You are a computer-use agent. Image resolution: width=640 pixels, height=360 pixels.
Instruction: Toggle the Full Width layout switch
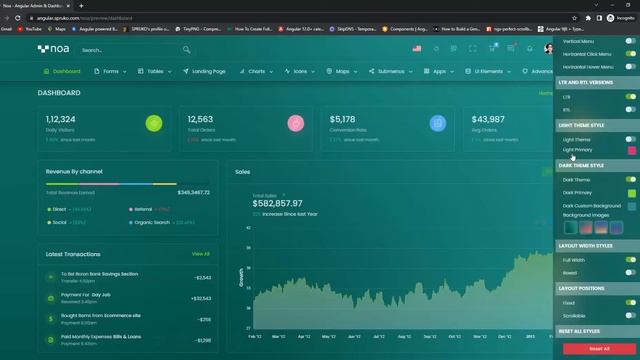(x=631, y=260)
